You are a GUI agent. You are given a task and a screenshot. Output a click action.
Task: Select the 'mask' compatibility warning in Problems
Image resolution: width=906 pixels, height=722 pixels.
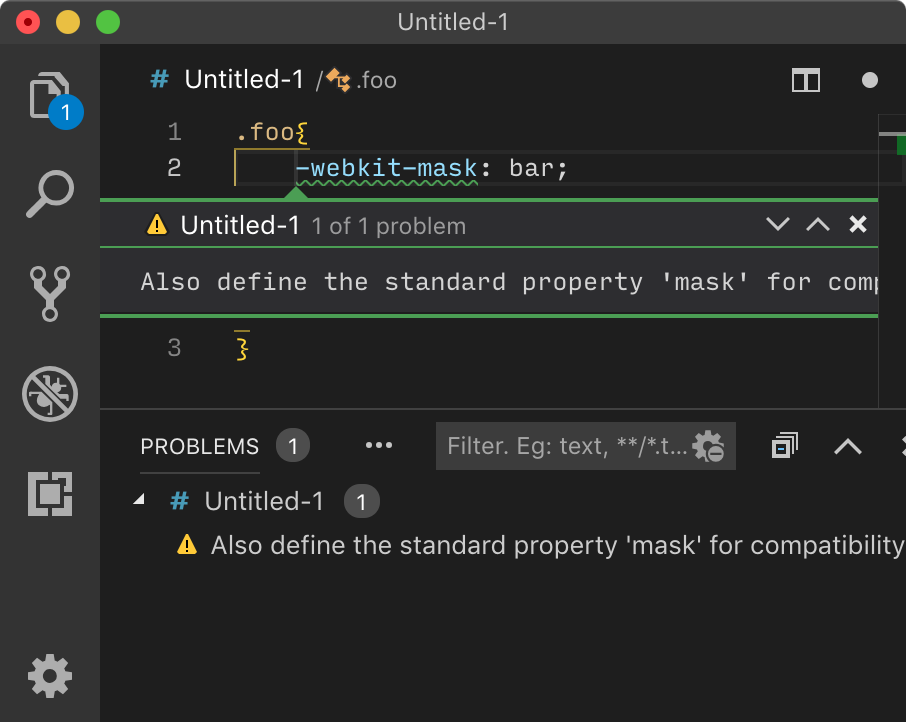pos(503,545)
